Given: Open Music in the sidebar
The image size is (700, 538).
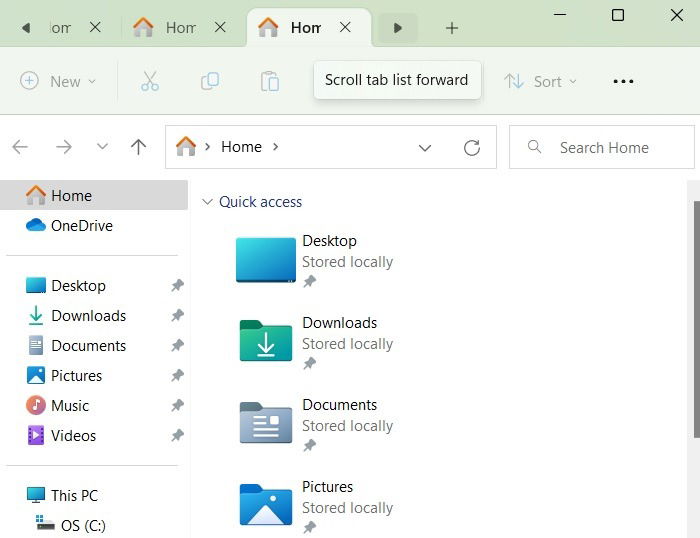Looking at the screenshot, I should (70, 405).
